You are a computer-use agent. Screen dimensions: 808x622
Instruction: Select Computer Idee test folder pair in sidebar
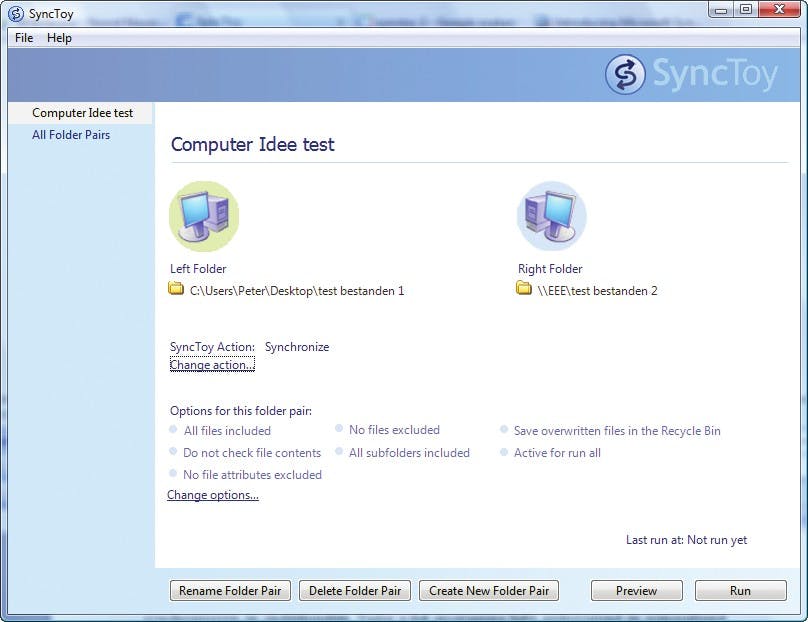pyautogui.click(x=81, y=113)
